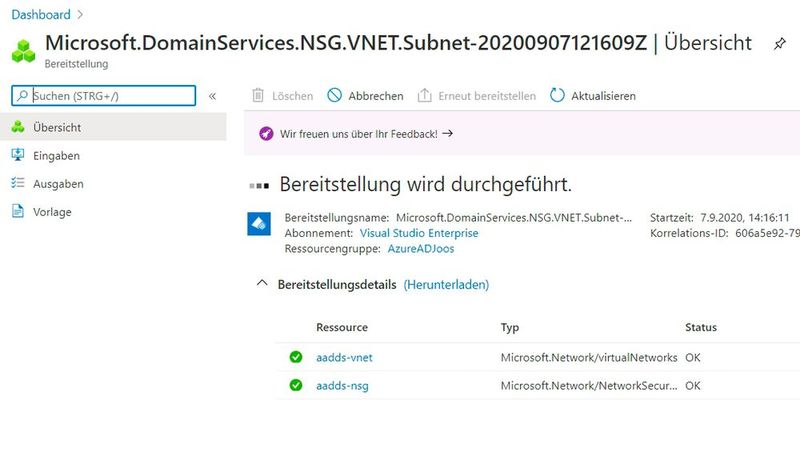Click the Status column header
This screenshot has width=800, height=452.
click(701, 328)
